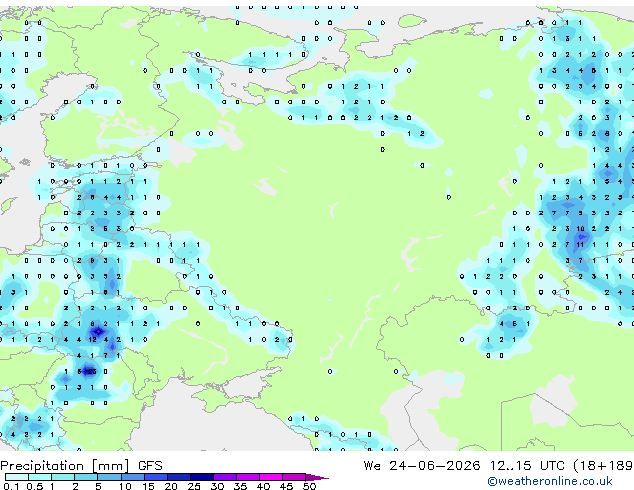This screenshot has height=490, width=634.
Task: Click the 2–5 mm legend color box
Action: 86,477
